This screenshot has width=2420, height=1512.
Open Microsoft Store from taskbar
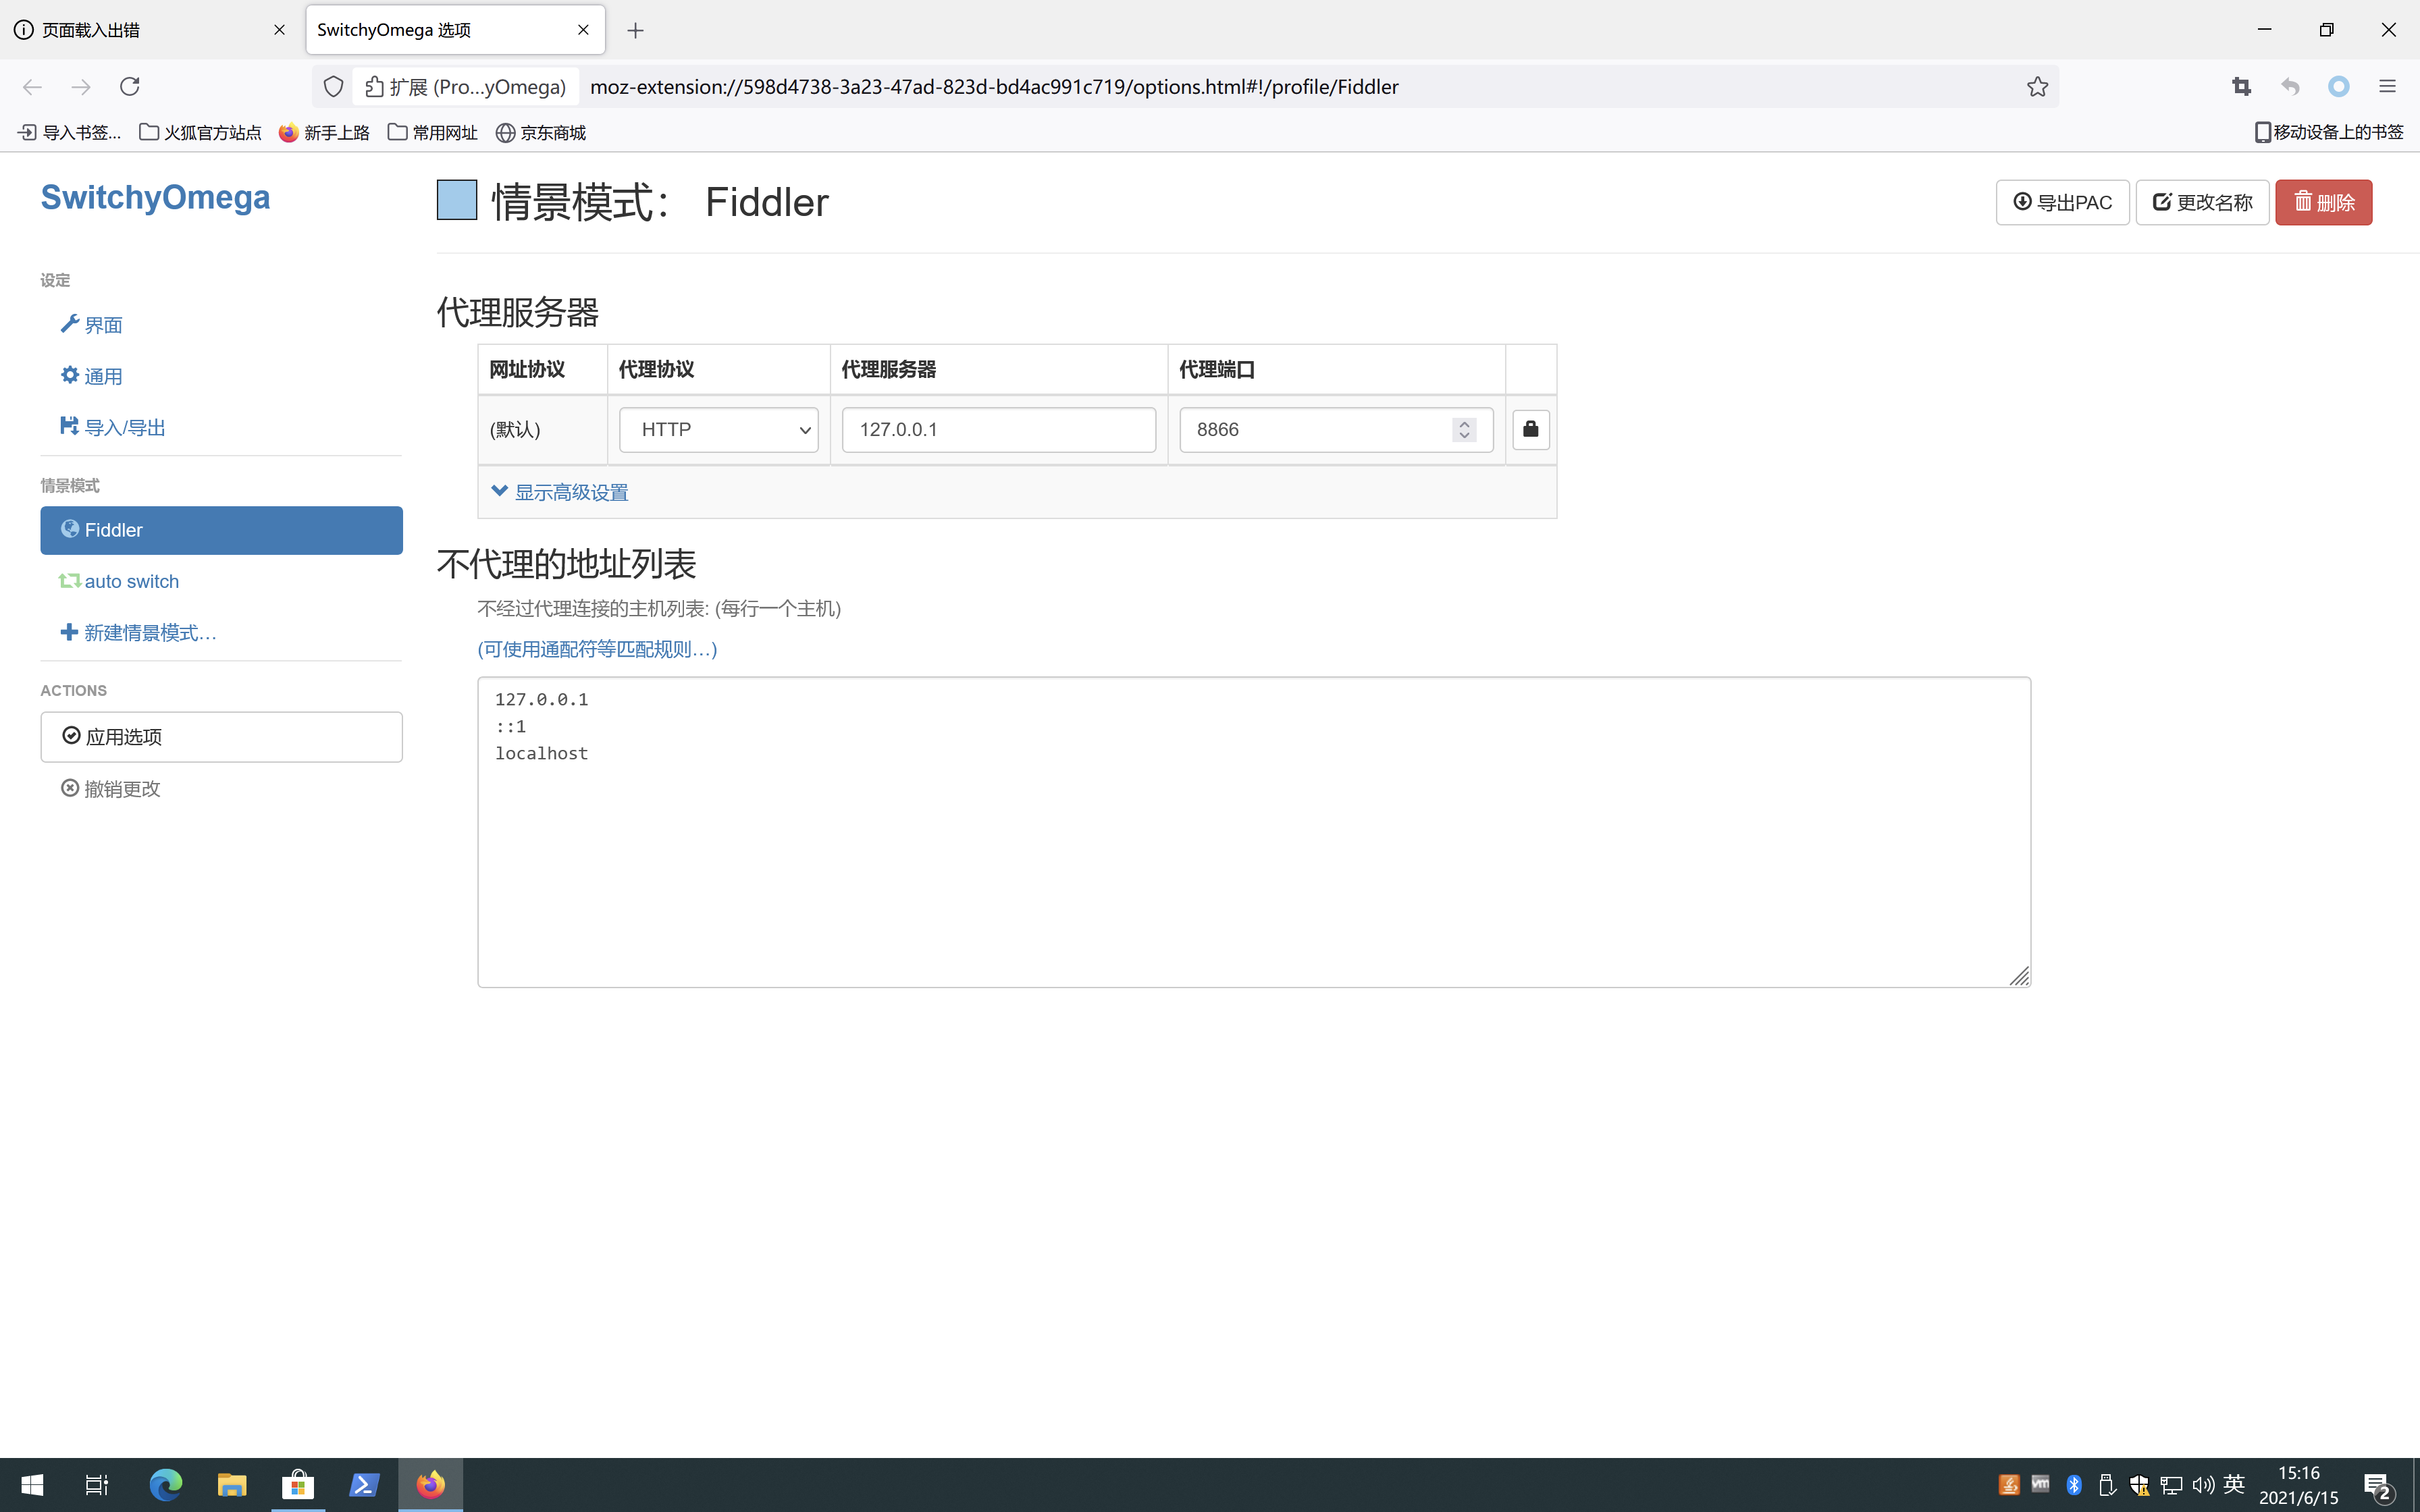click(298, 1485)
